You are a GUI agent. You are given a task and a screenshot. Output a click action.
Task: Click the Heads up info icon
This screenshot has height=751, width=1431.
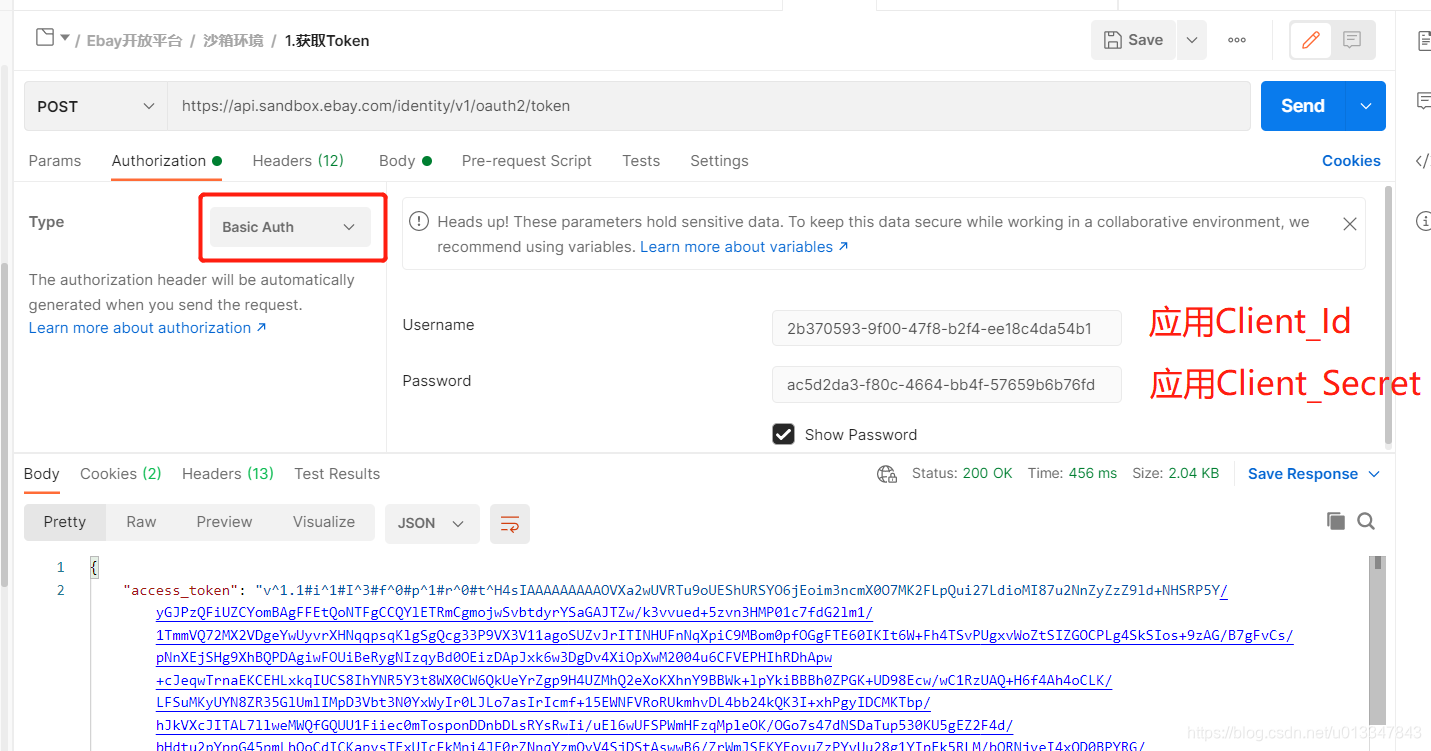419,222
